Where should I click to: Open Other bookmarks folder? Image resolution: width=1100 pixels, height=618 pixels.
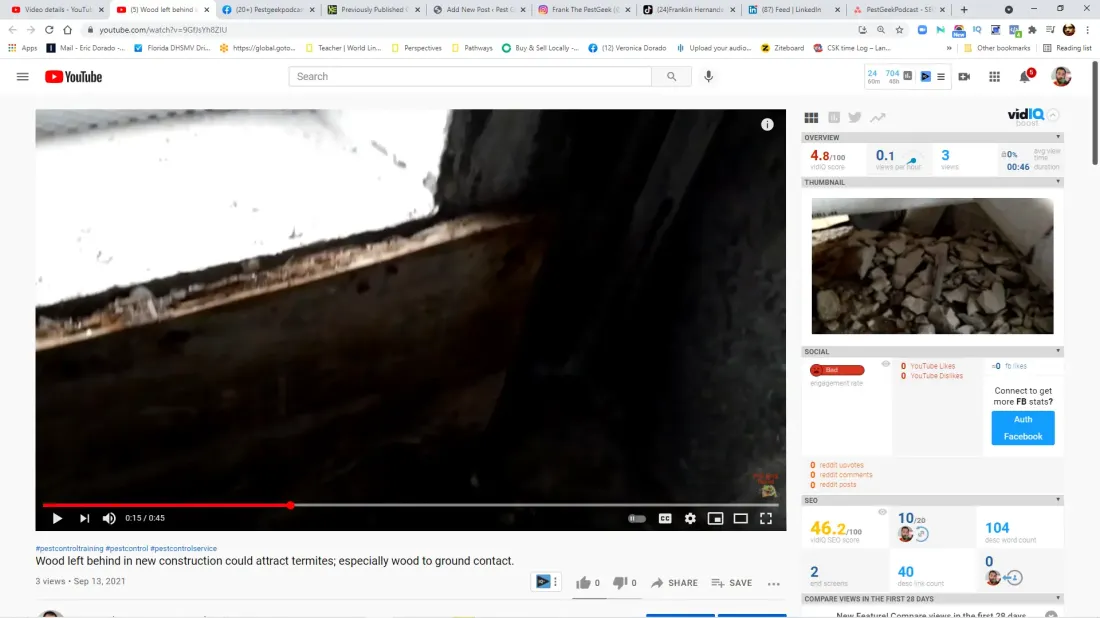pos(997,48)
